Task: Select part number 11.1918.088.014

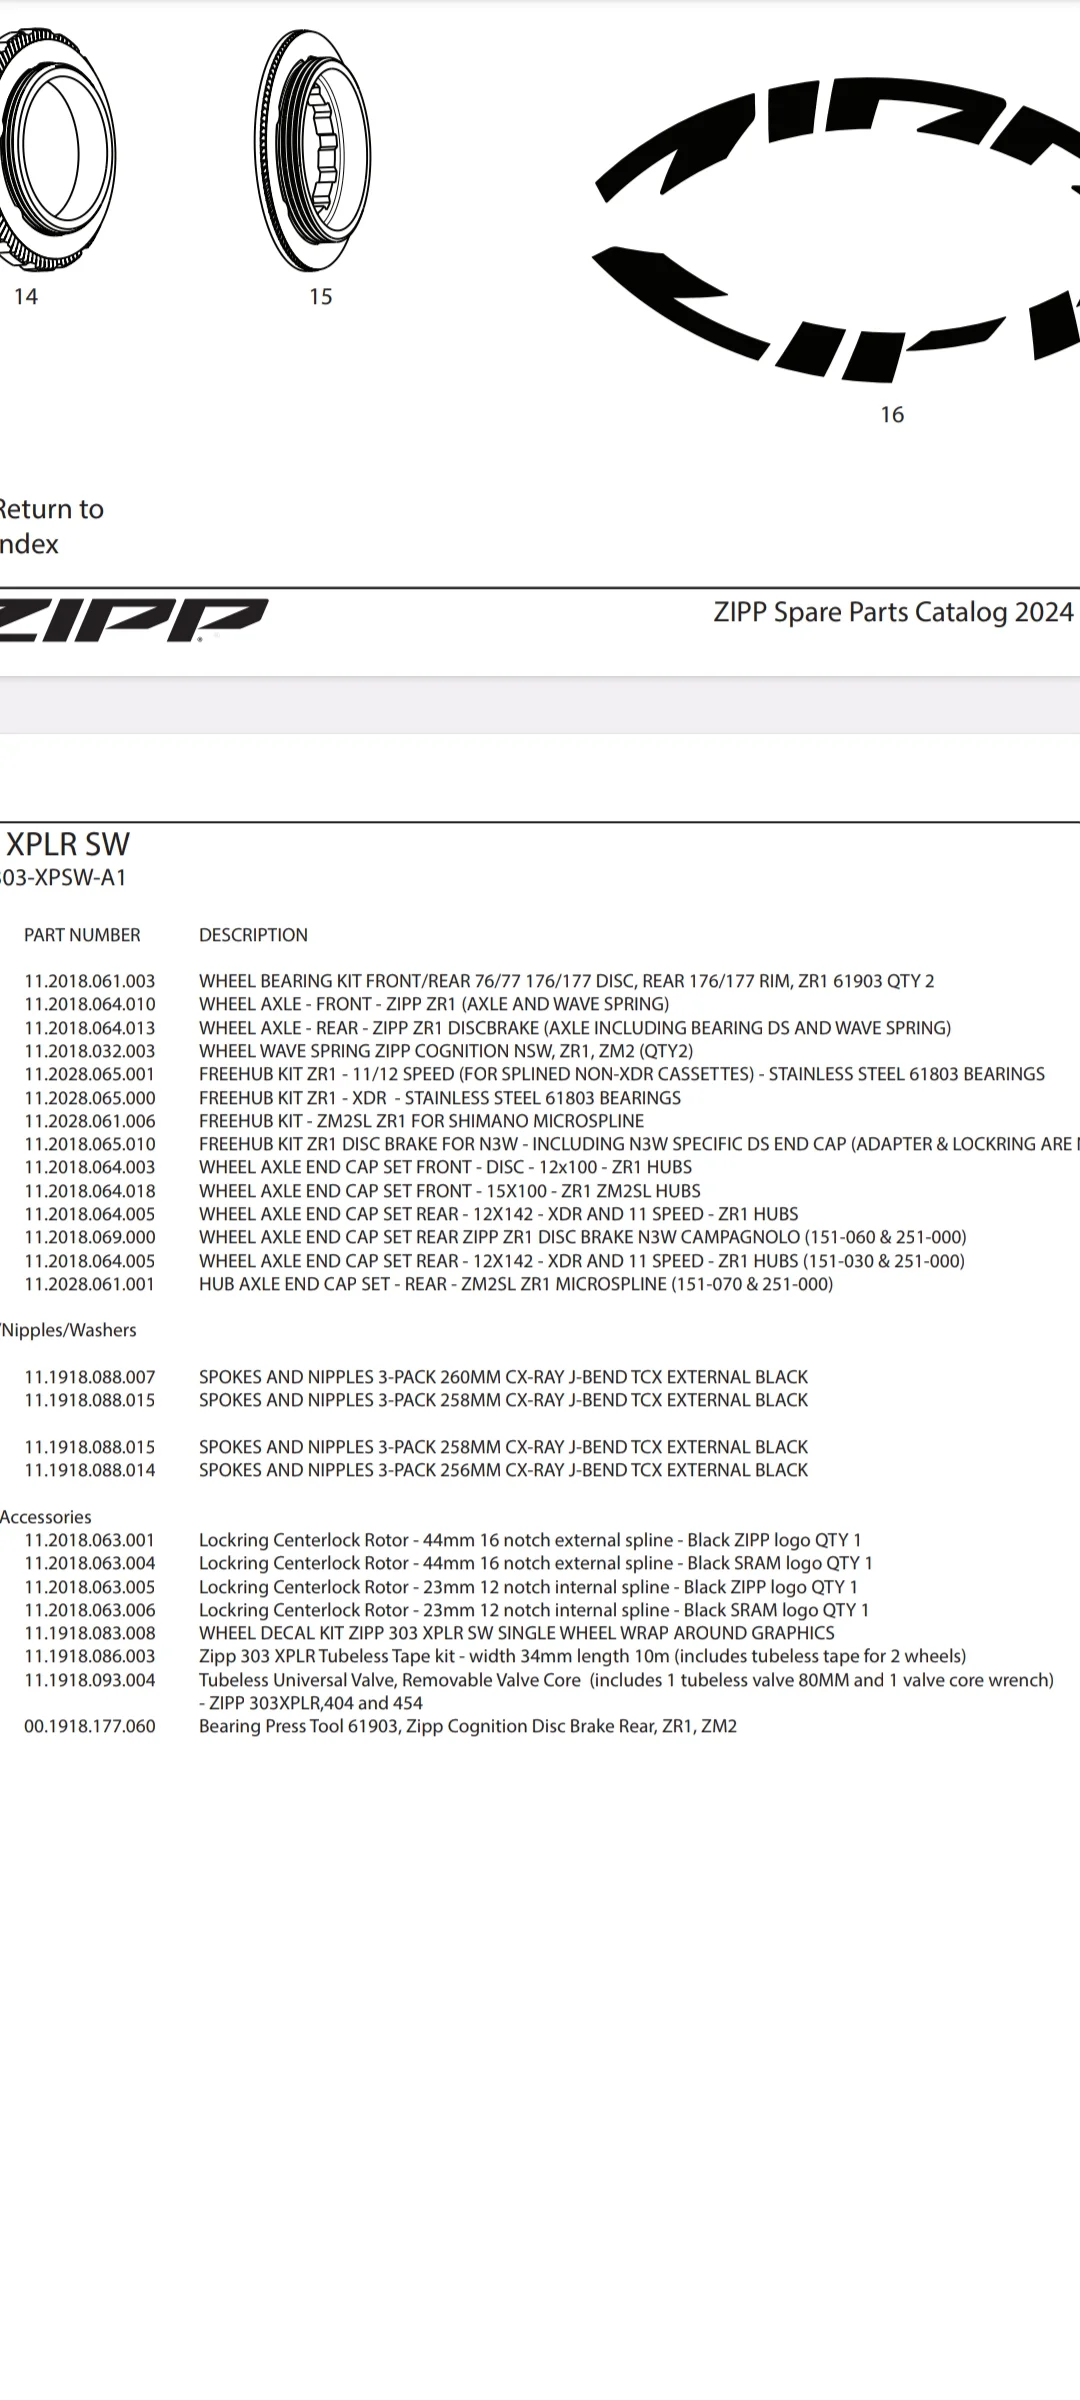Action: pyautogui.click(x=90, y=1470)
